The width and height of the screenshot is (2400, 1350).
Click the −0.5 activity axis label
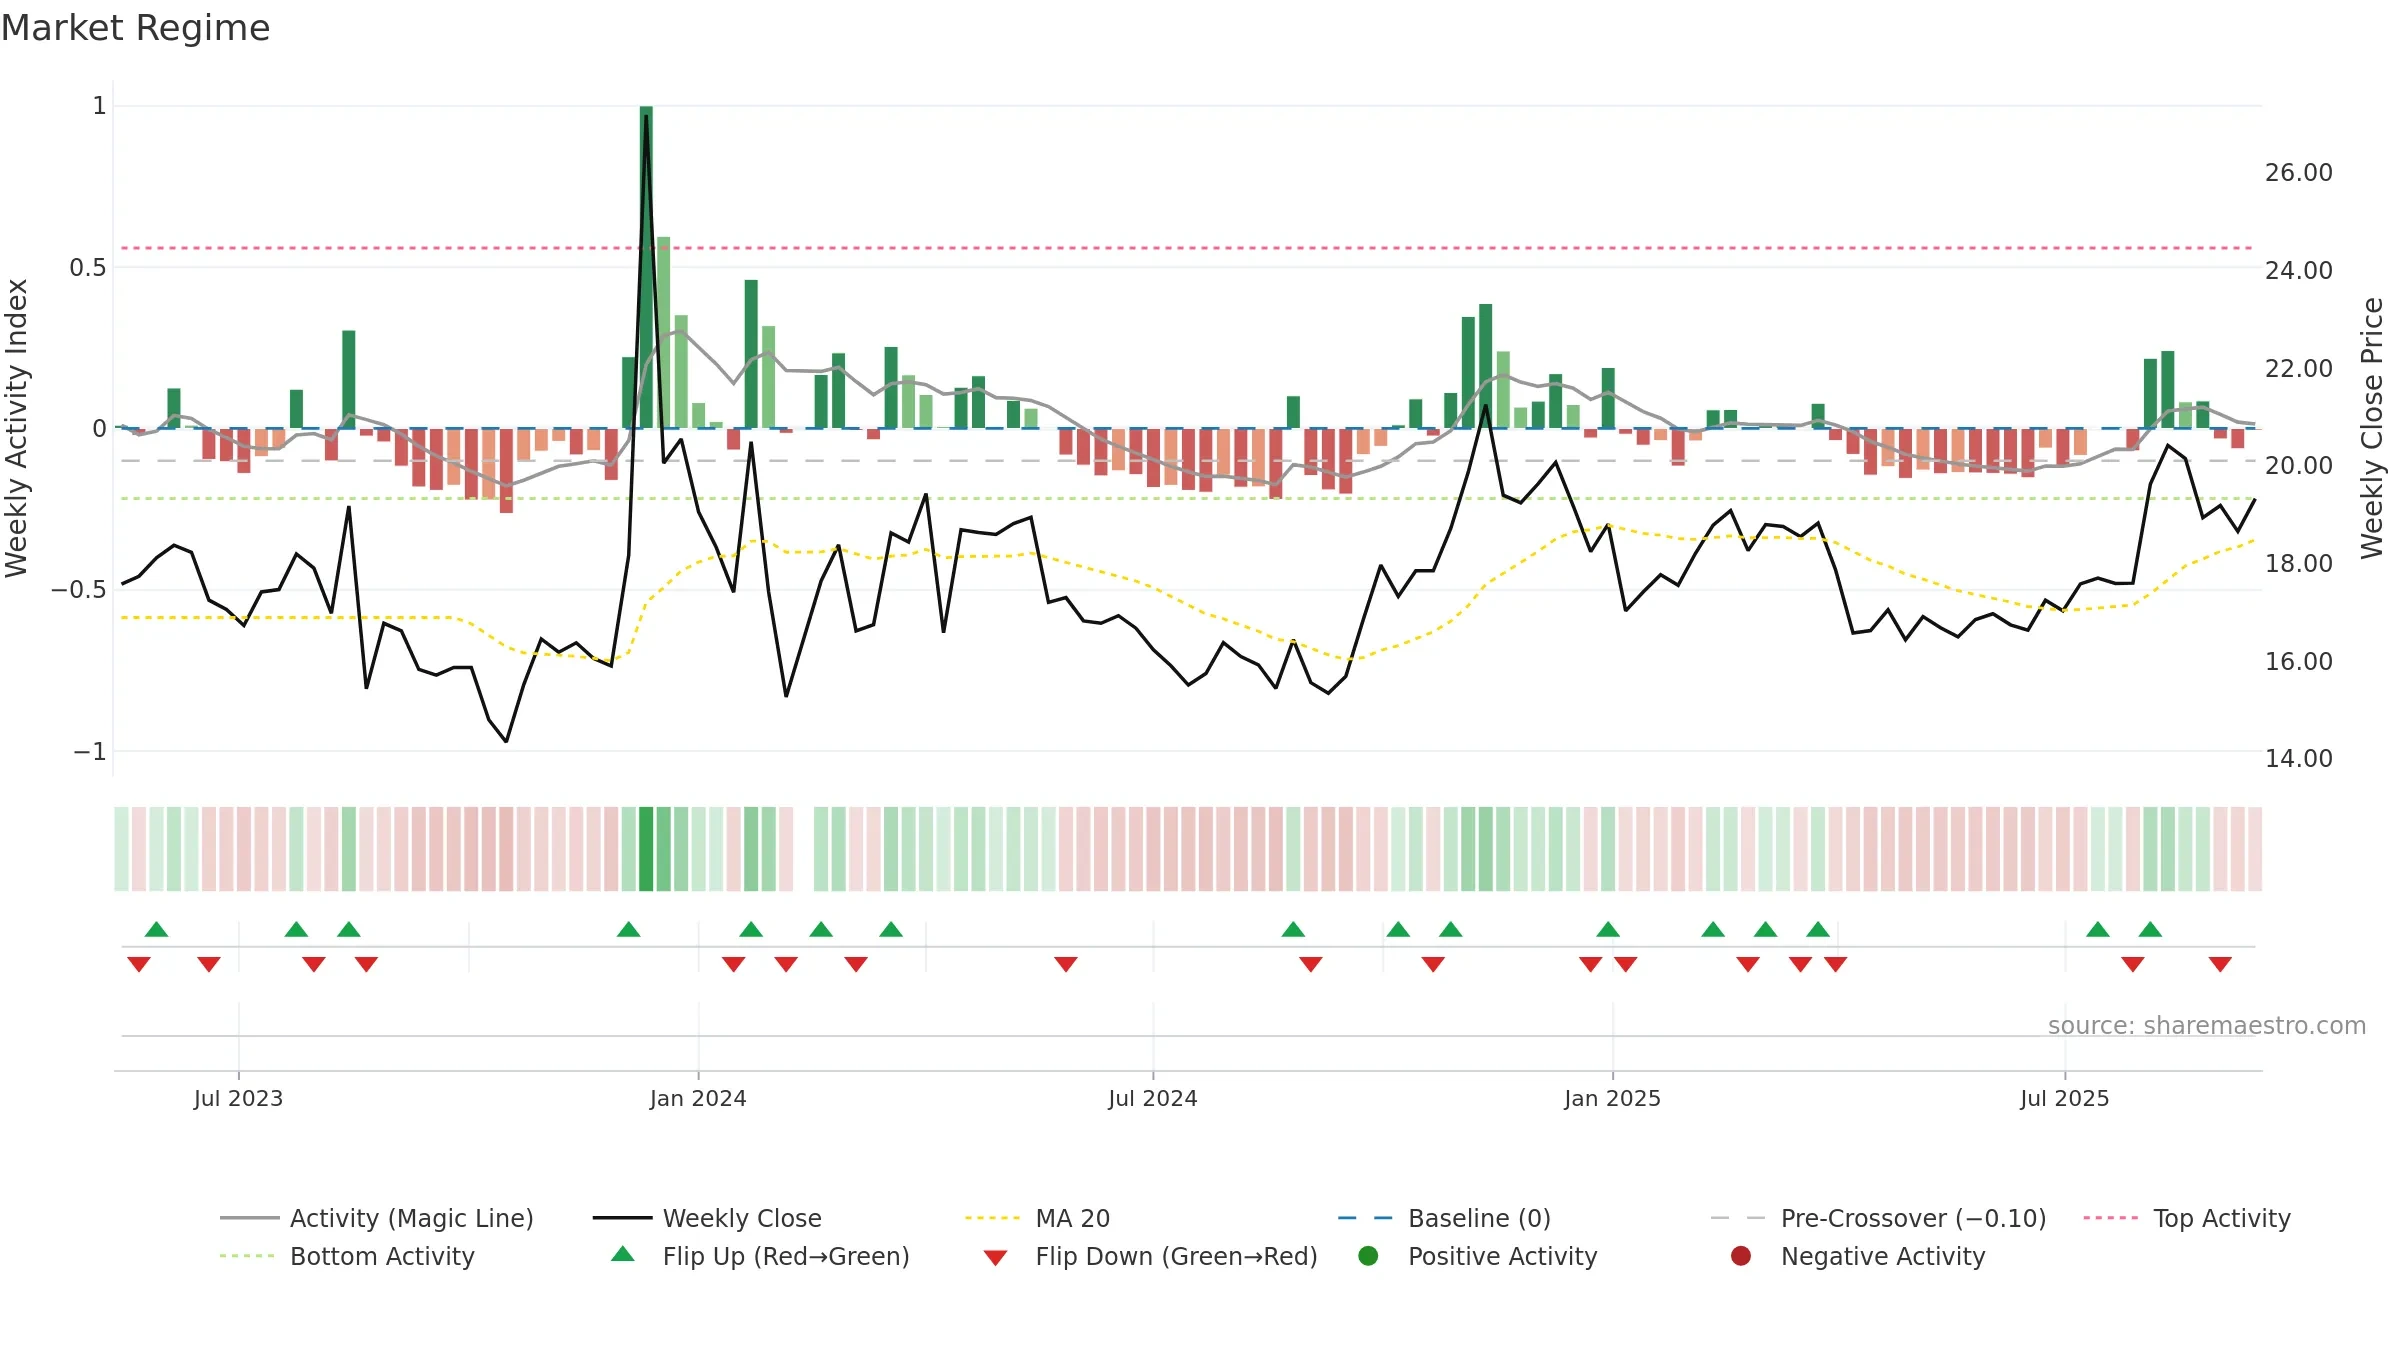(x=79, y=590)
